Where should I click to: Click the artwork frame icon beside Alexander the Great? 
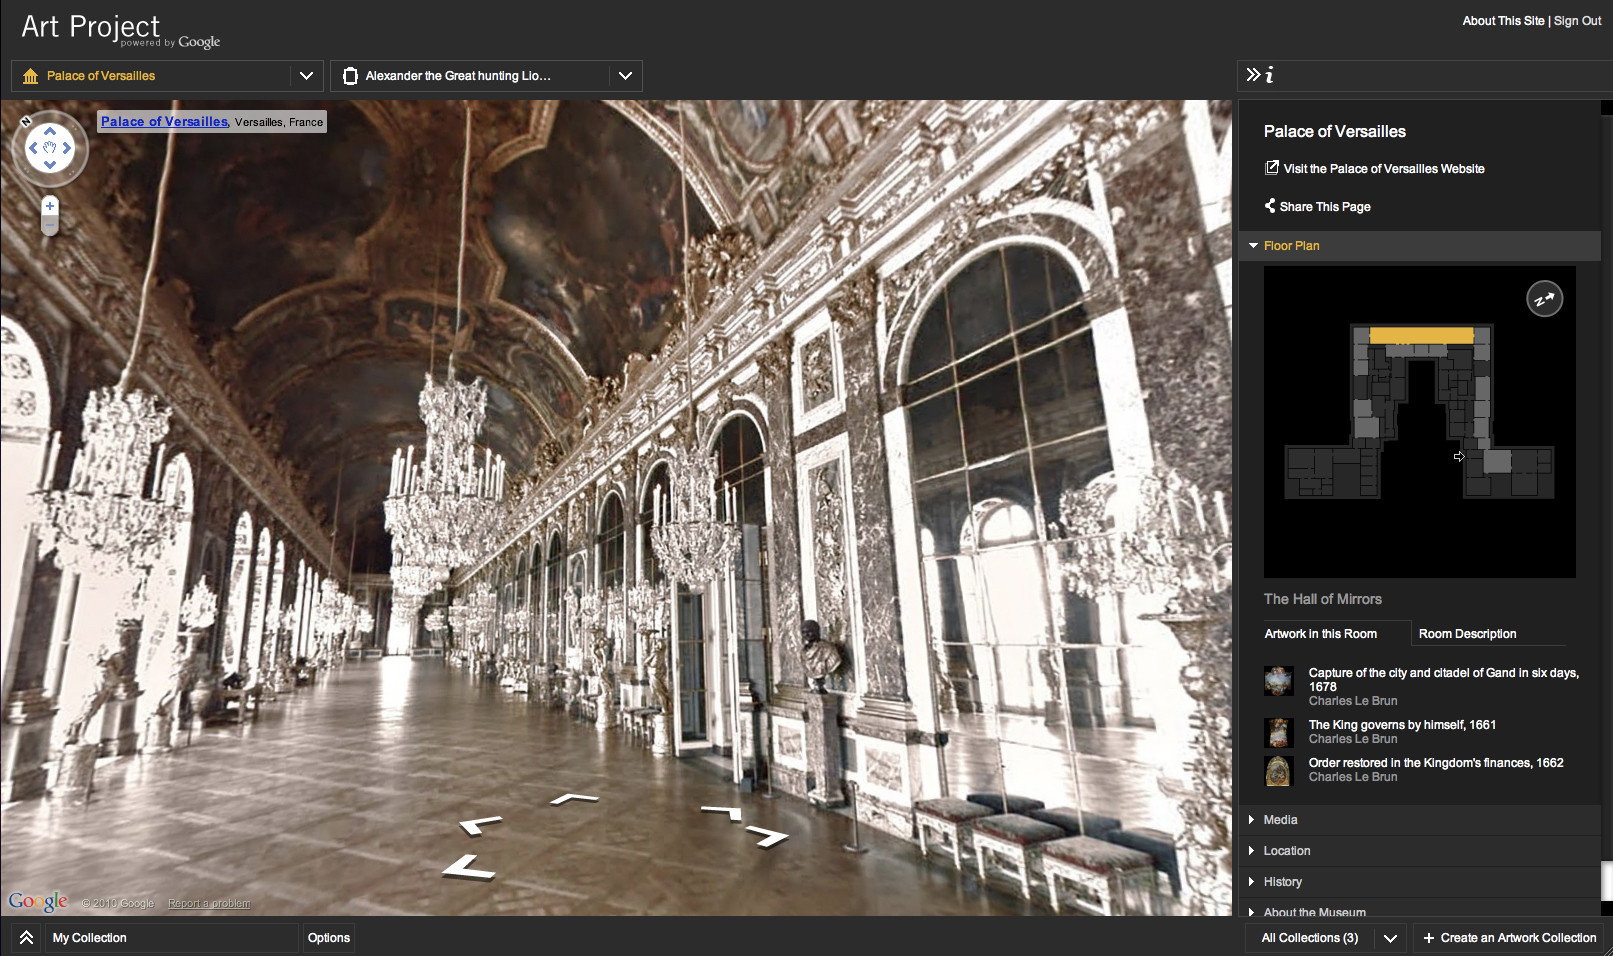(350, 76)
